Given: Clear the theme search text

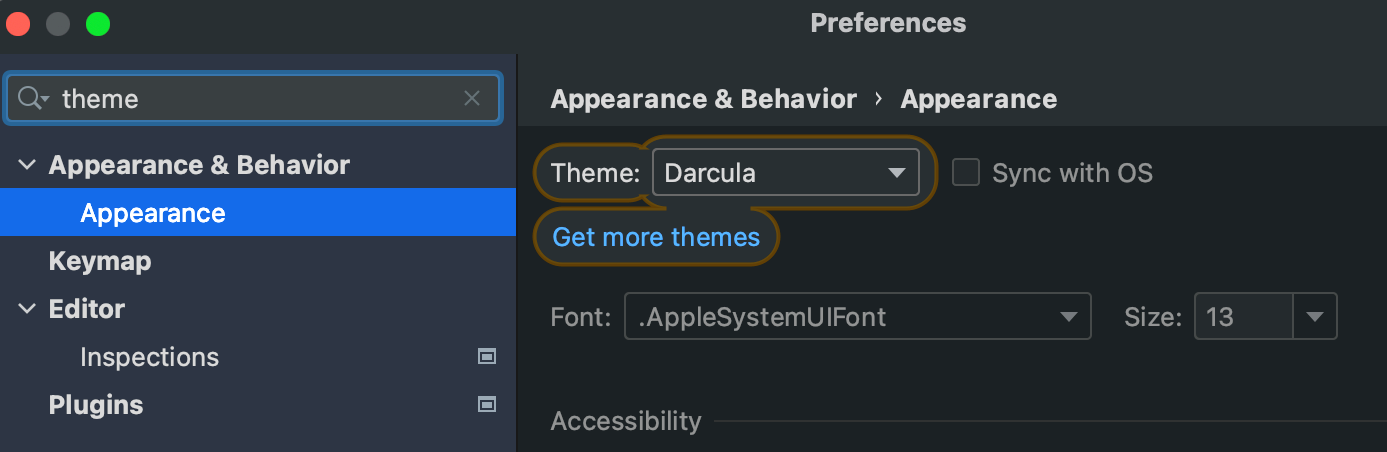Looking at the screenshot, I should pos(472,98).
